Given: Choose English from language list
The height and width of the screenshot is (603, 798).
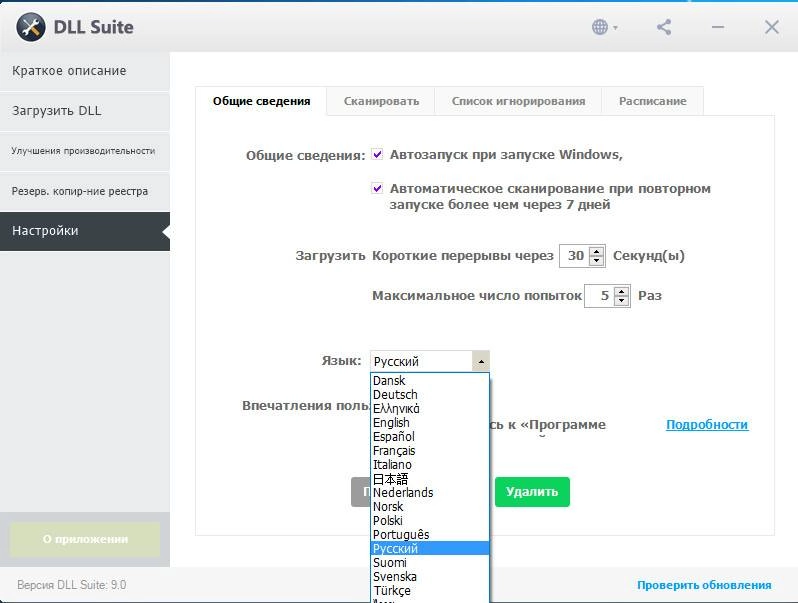Looking at the screenshot, I should [x=430, y=423].
